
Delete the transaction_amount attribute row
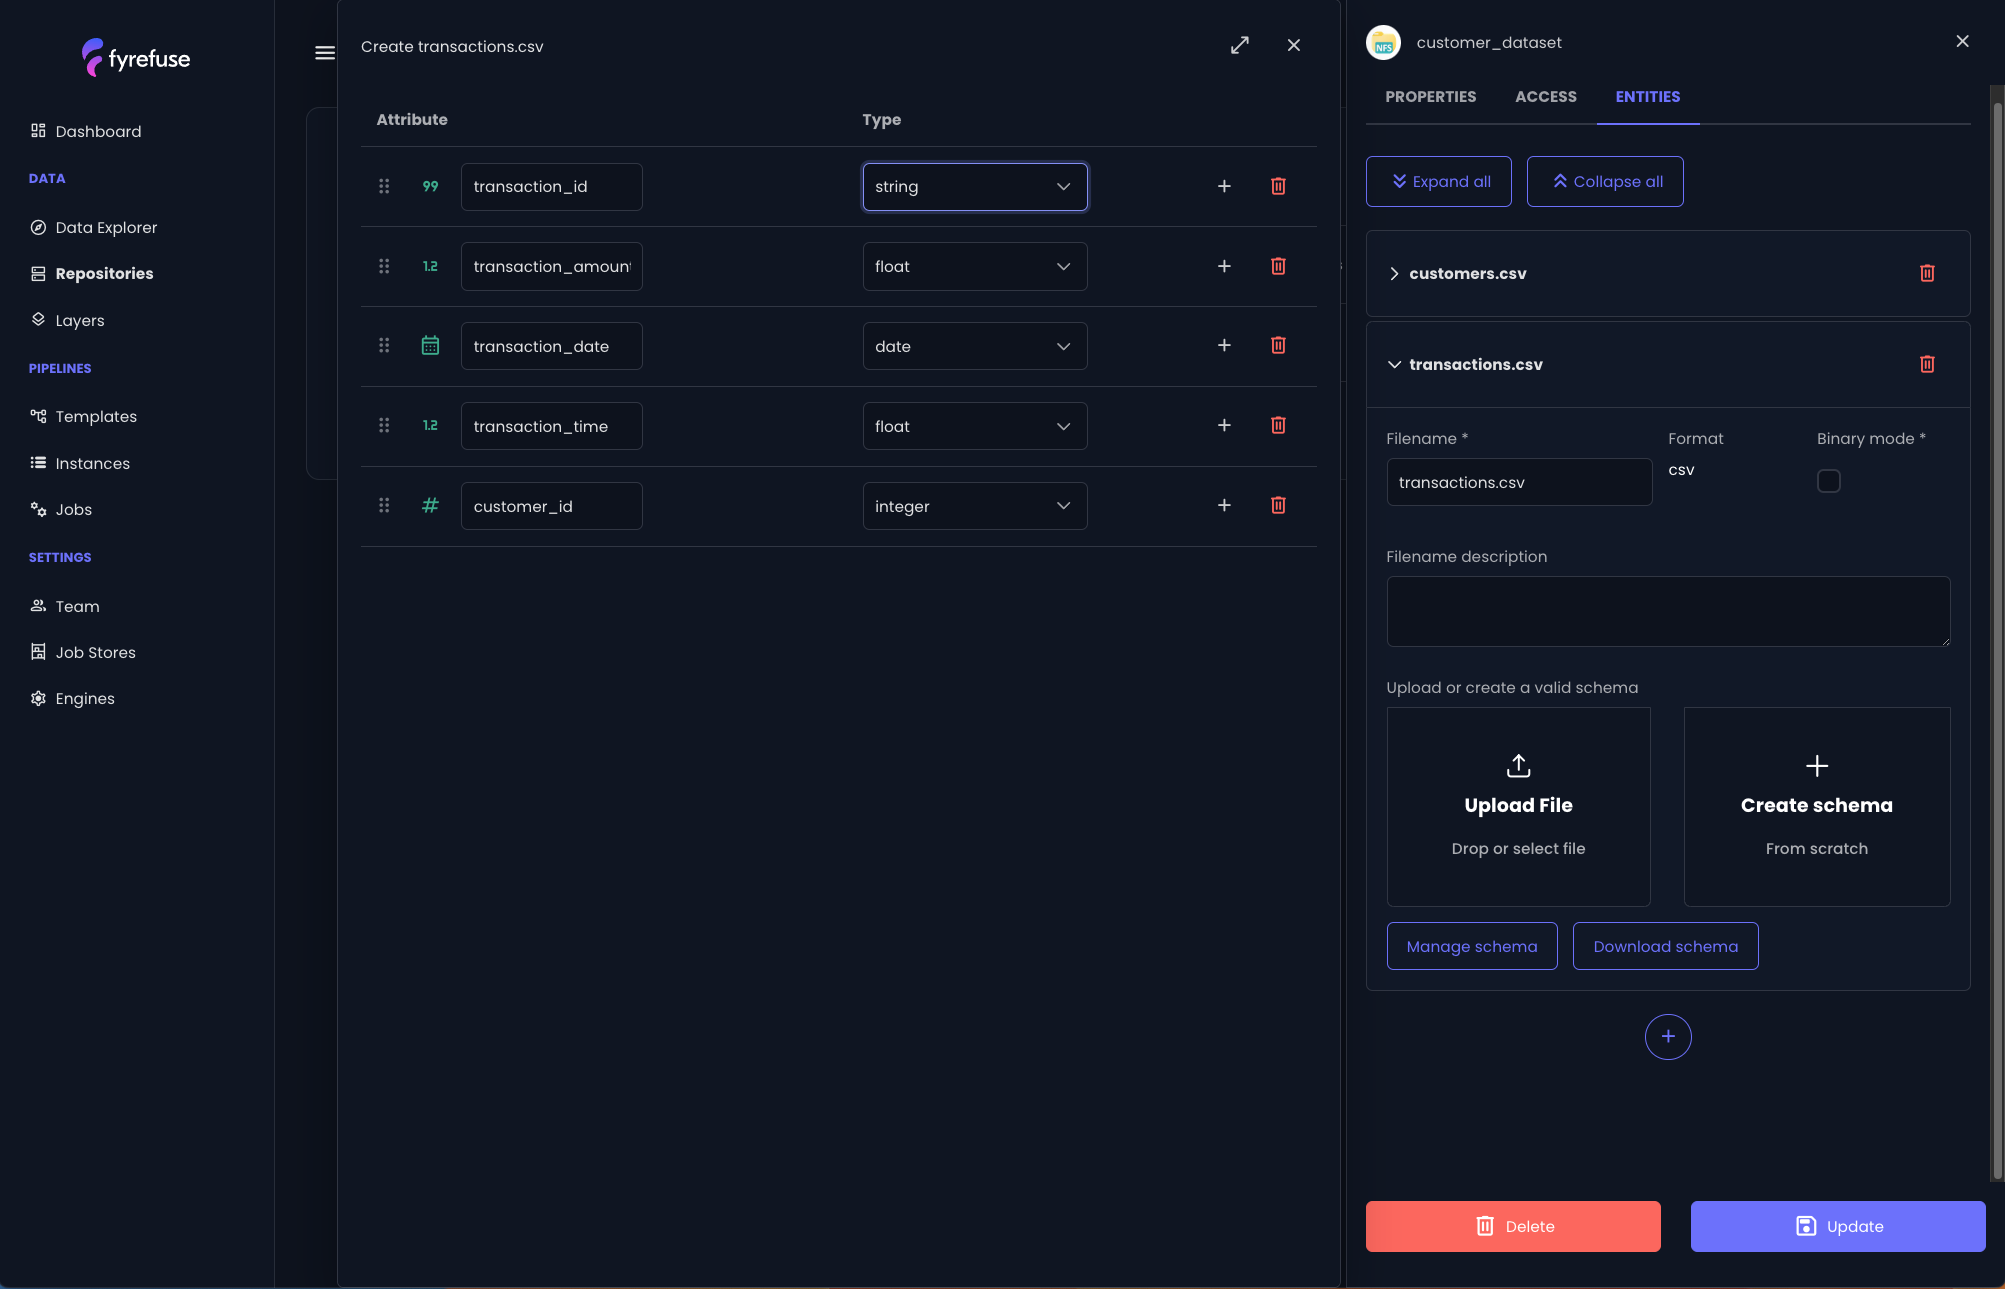pyautogui.click(x=1278, y=266)
